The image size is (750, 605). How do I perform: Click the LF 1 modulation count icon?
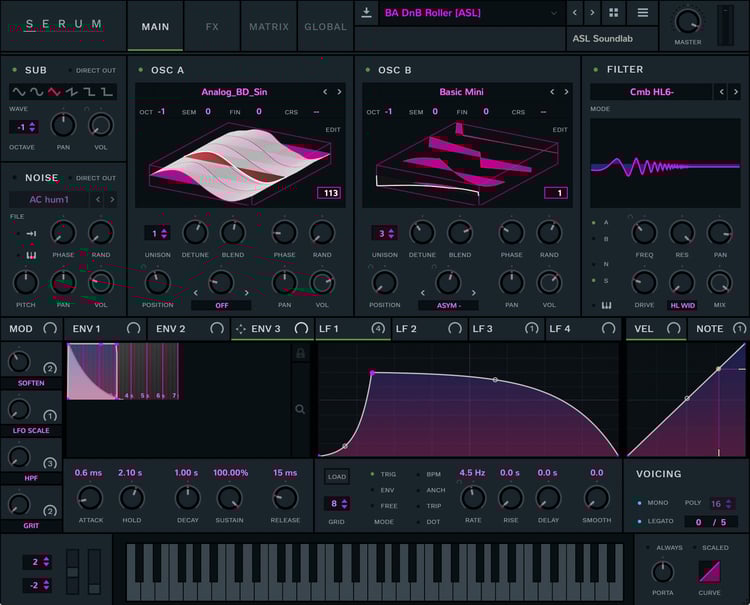tap(378, 328)
